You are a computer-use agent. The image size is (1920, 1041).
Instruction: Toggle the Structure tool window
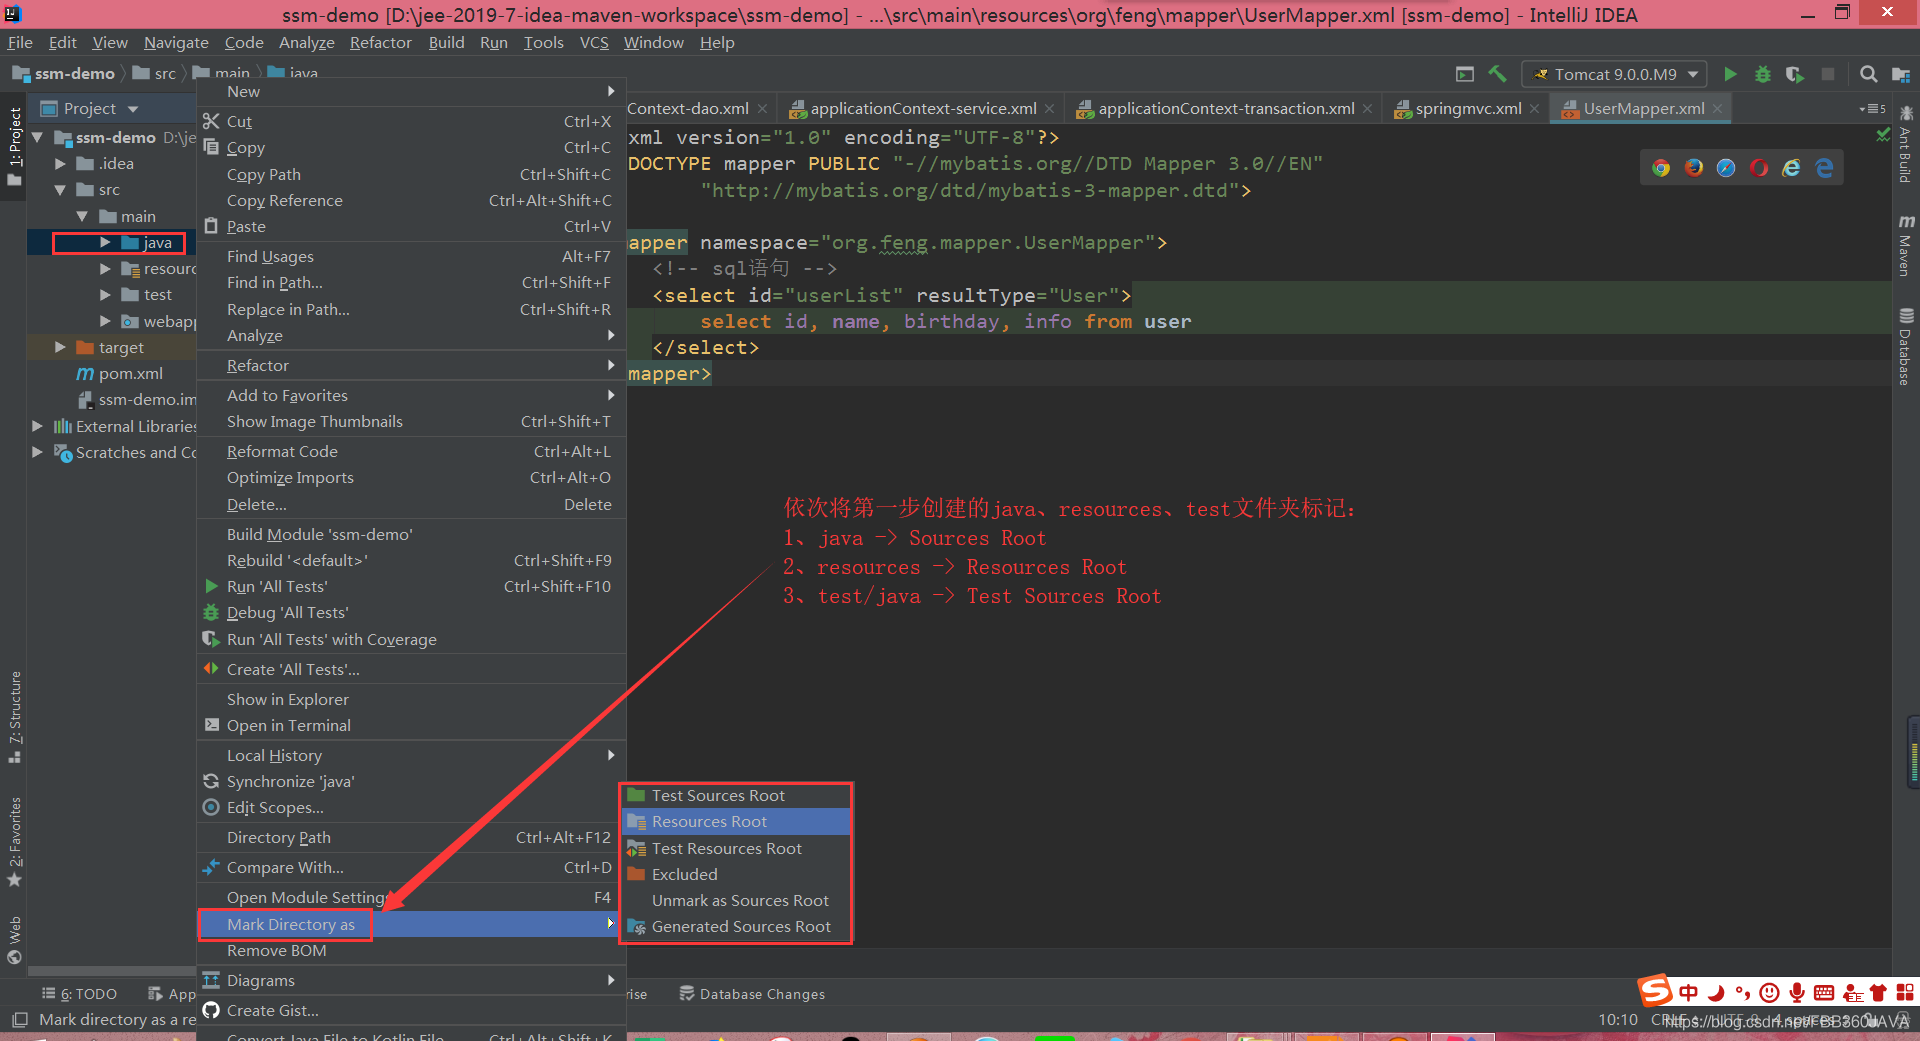click(15, 717)
